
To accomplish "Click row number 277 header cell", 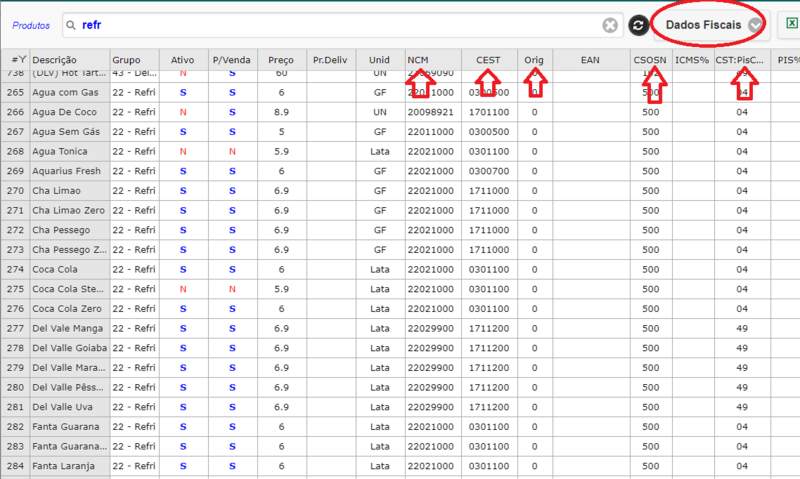I will point(15,329).
